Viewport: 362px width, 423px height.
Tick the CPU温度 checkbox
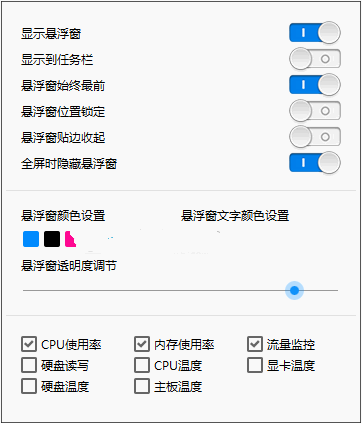[142, 365]
